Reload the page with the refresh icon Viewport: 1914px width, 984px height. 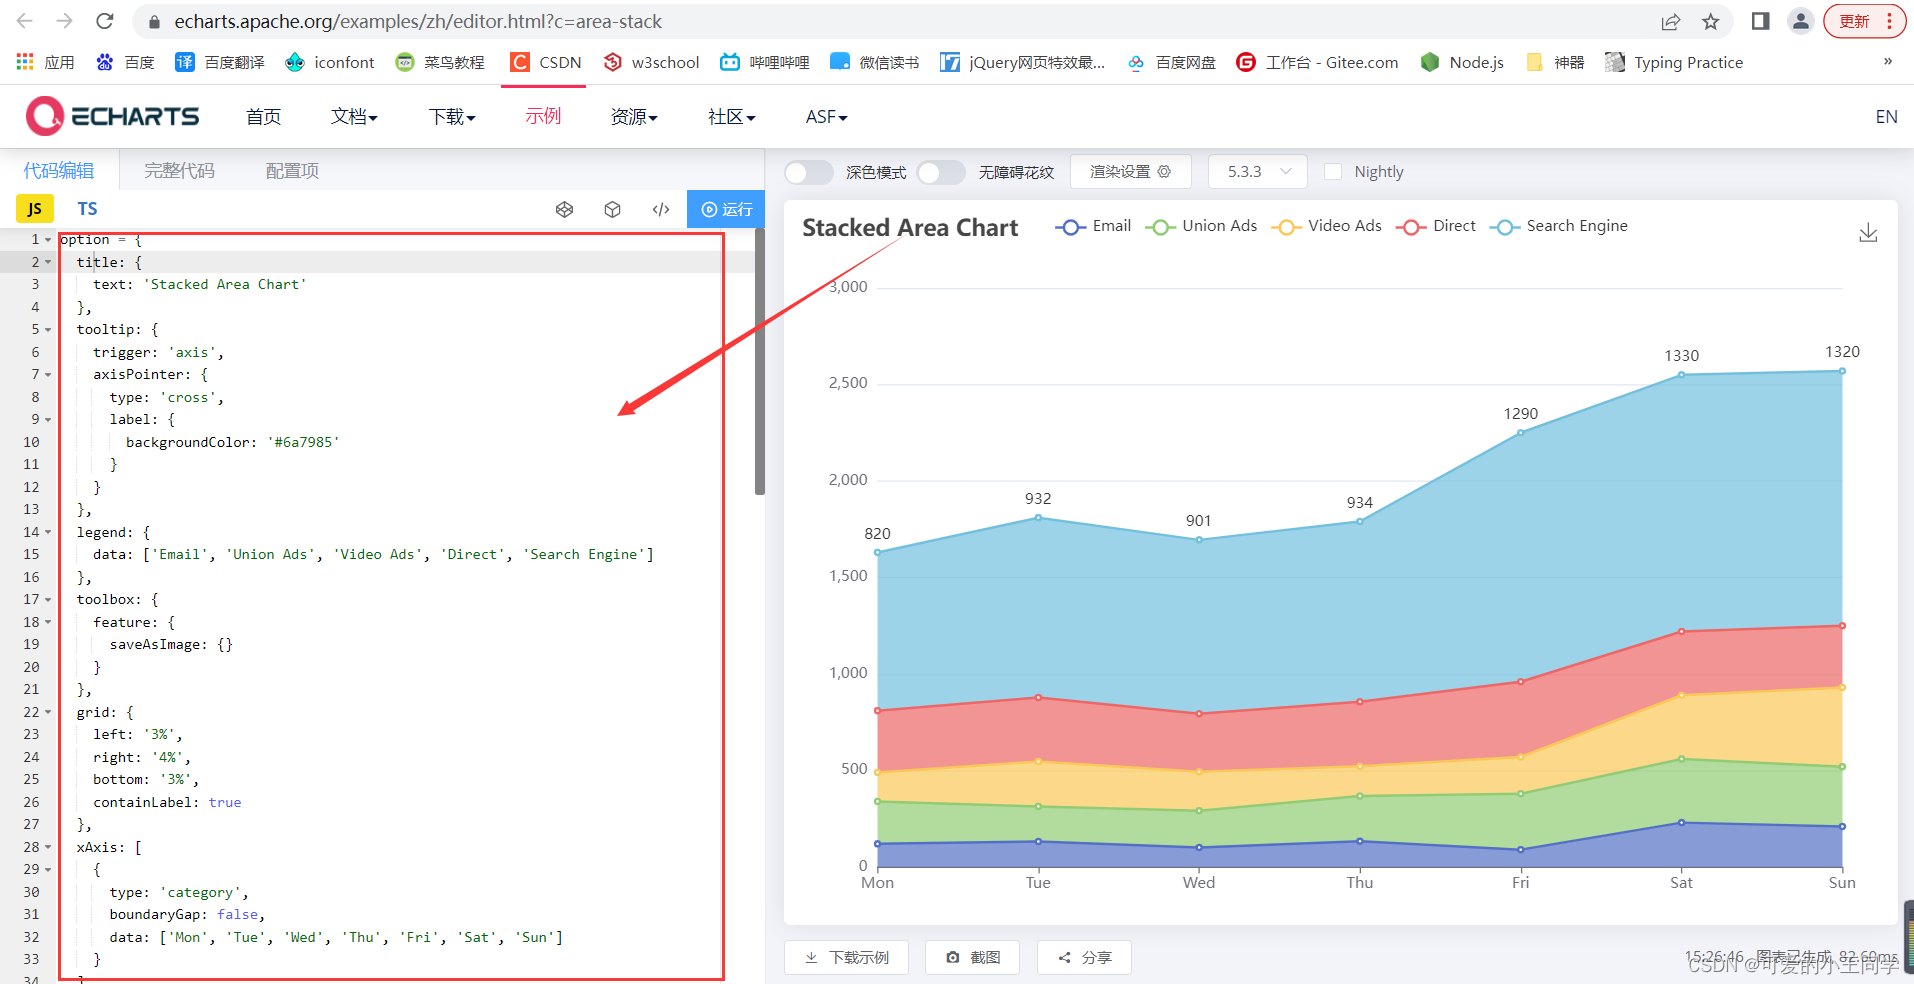pos(105,21)
